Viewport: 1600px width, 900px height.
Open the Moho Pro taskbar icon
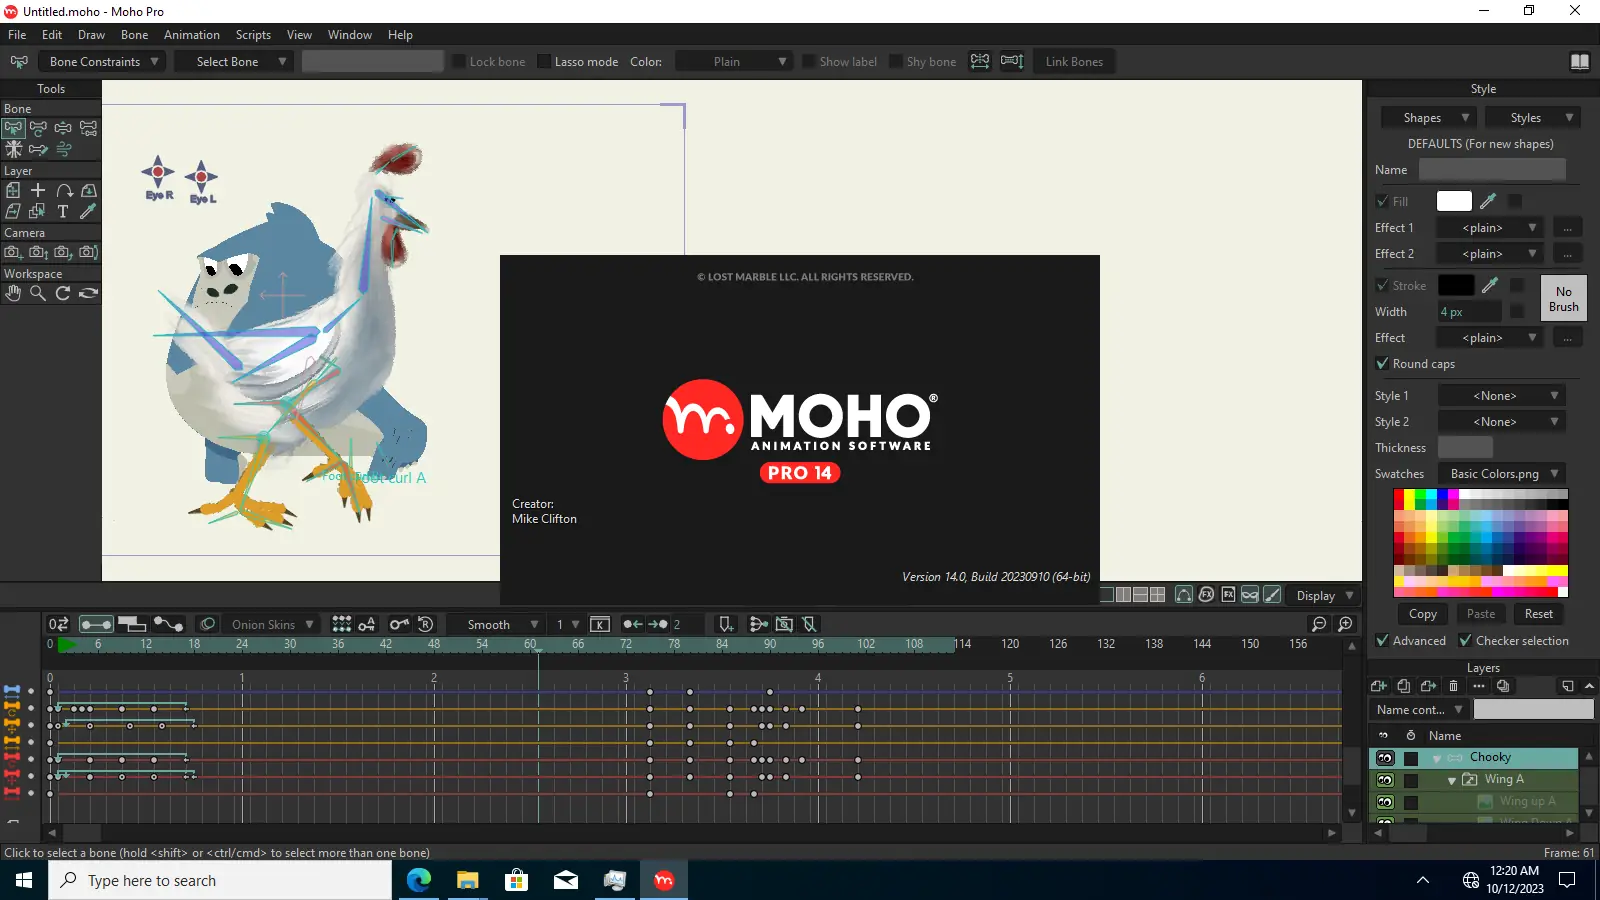click(x=664, y=880)
